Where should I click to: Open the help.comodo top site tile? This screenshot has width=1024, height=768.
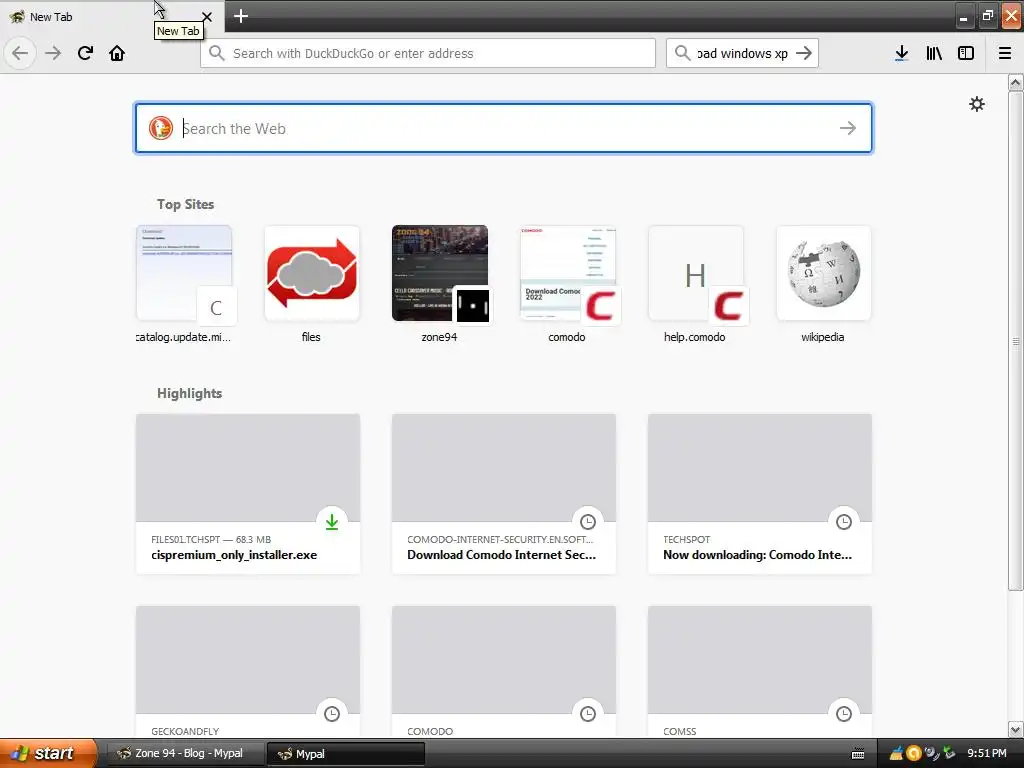[x=696, y=285]
